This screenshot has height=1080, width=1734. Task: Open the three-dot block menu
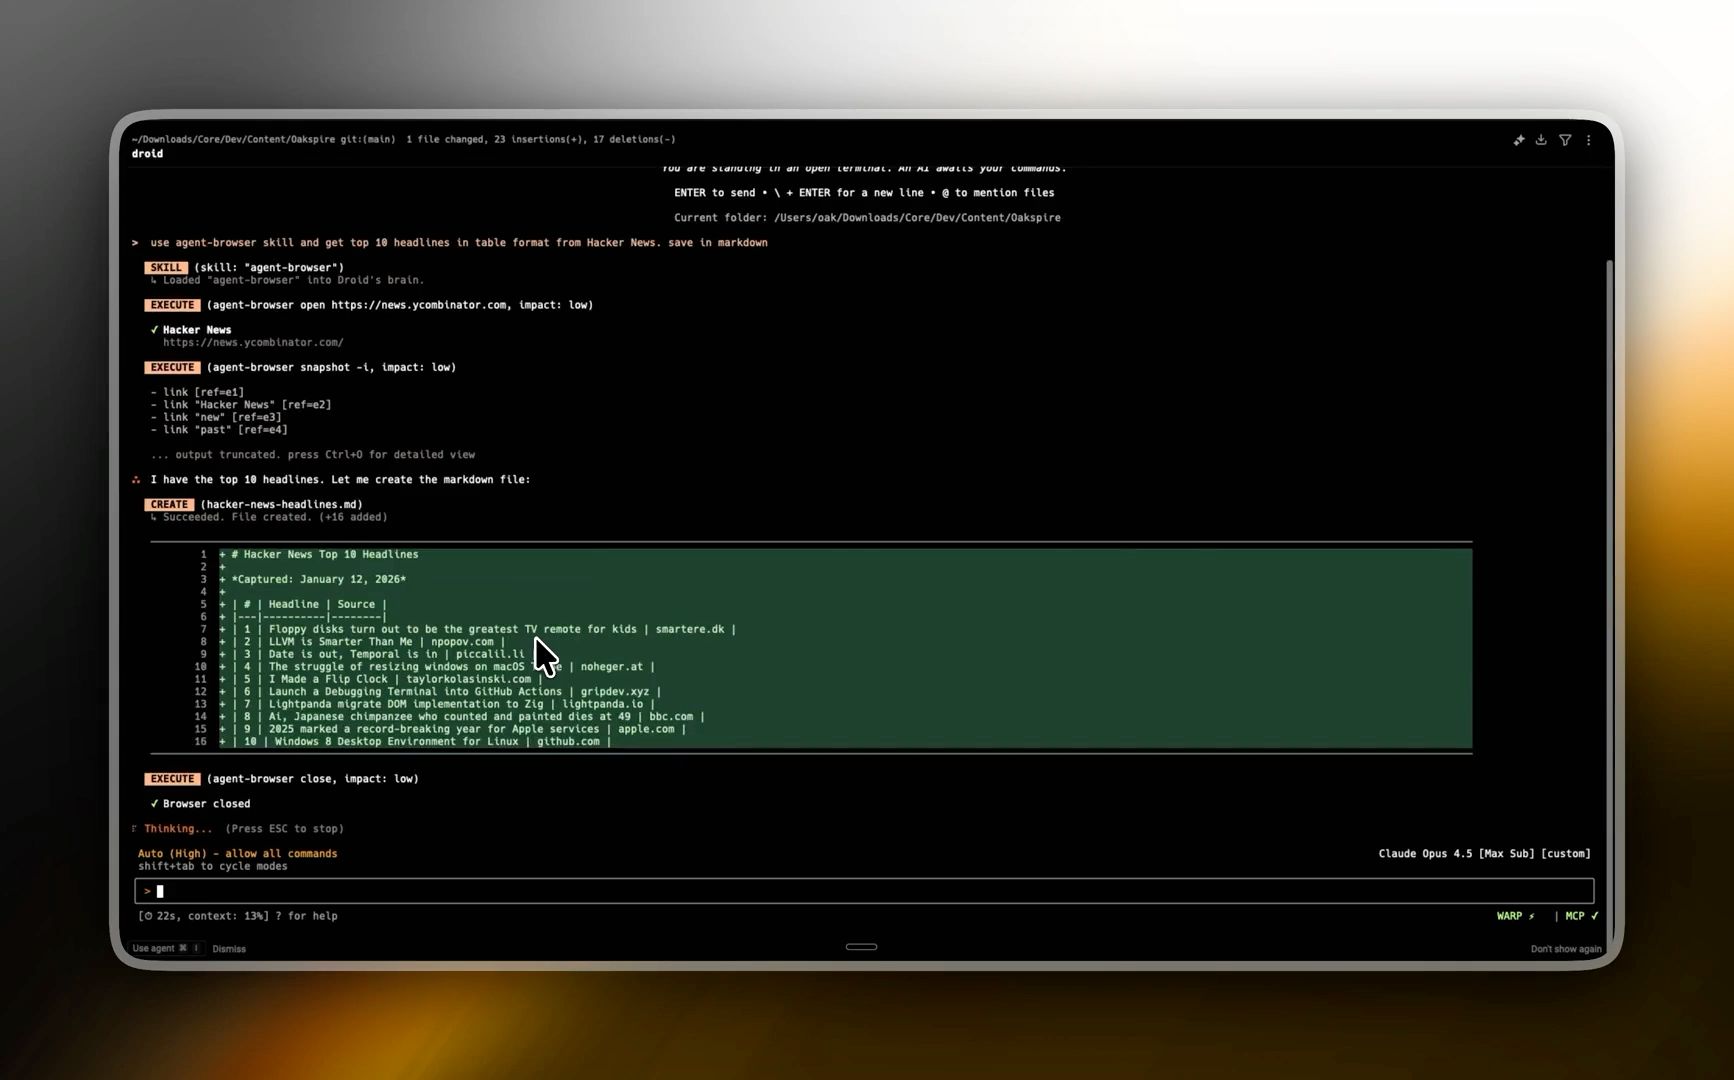[x=1588, y=140]
